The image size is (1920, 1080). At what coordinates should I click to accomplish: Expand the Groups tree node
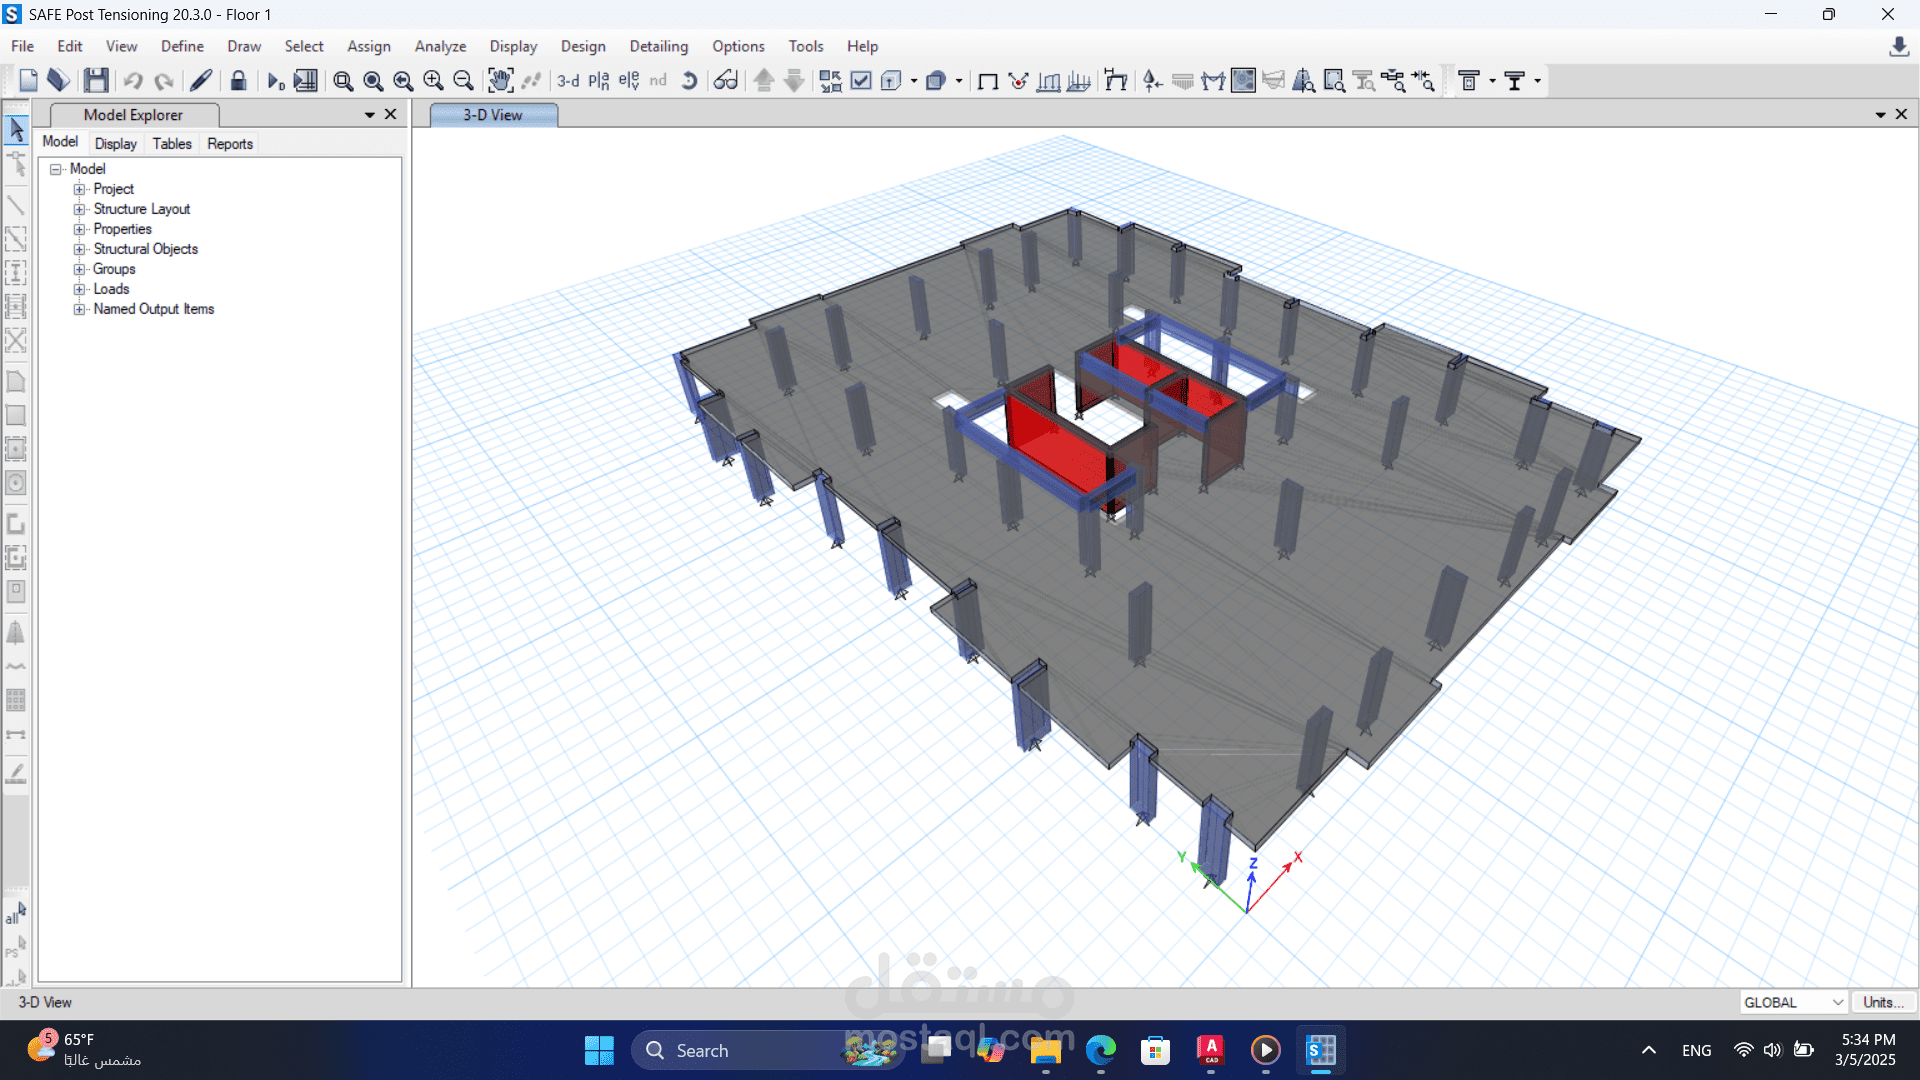pos(79,269)
